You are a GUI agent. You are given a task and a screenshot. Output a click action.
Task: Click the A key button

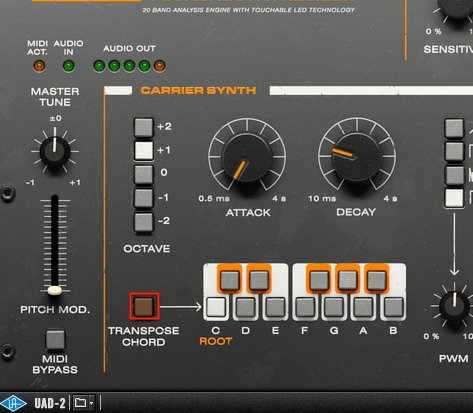pyautogui.click(x=364, y=307)
